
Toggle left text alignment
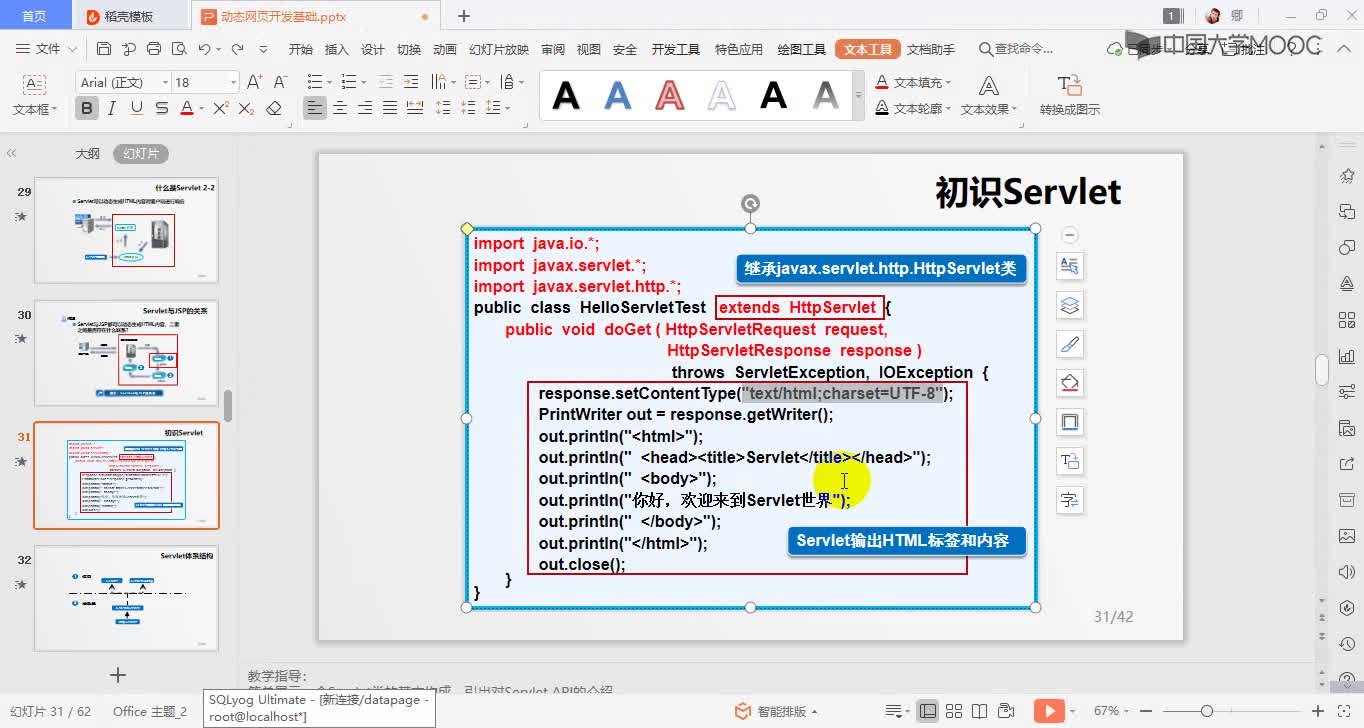(x=315, y=108)
